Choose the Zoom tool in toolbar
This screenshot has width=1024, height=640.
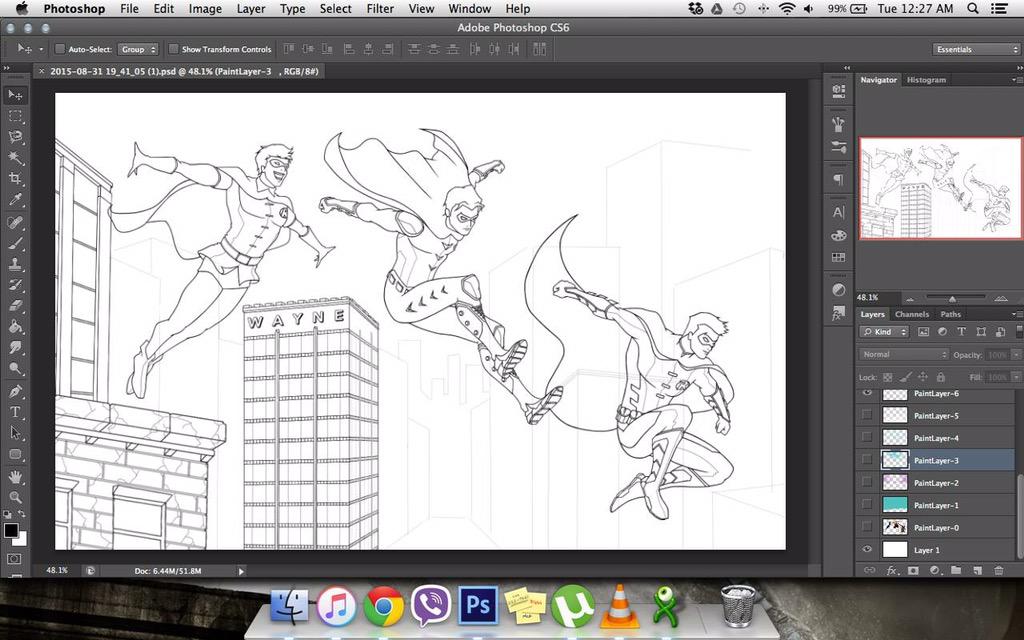pyautogui.click(x=15, y=497)
